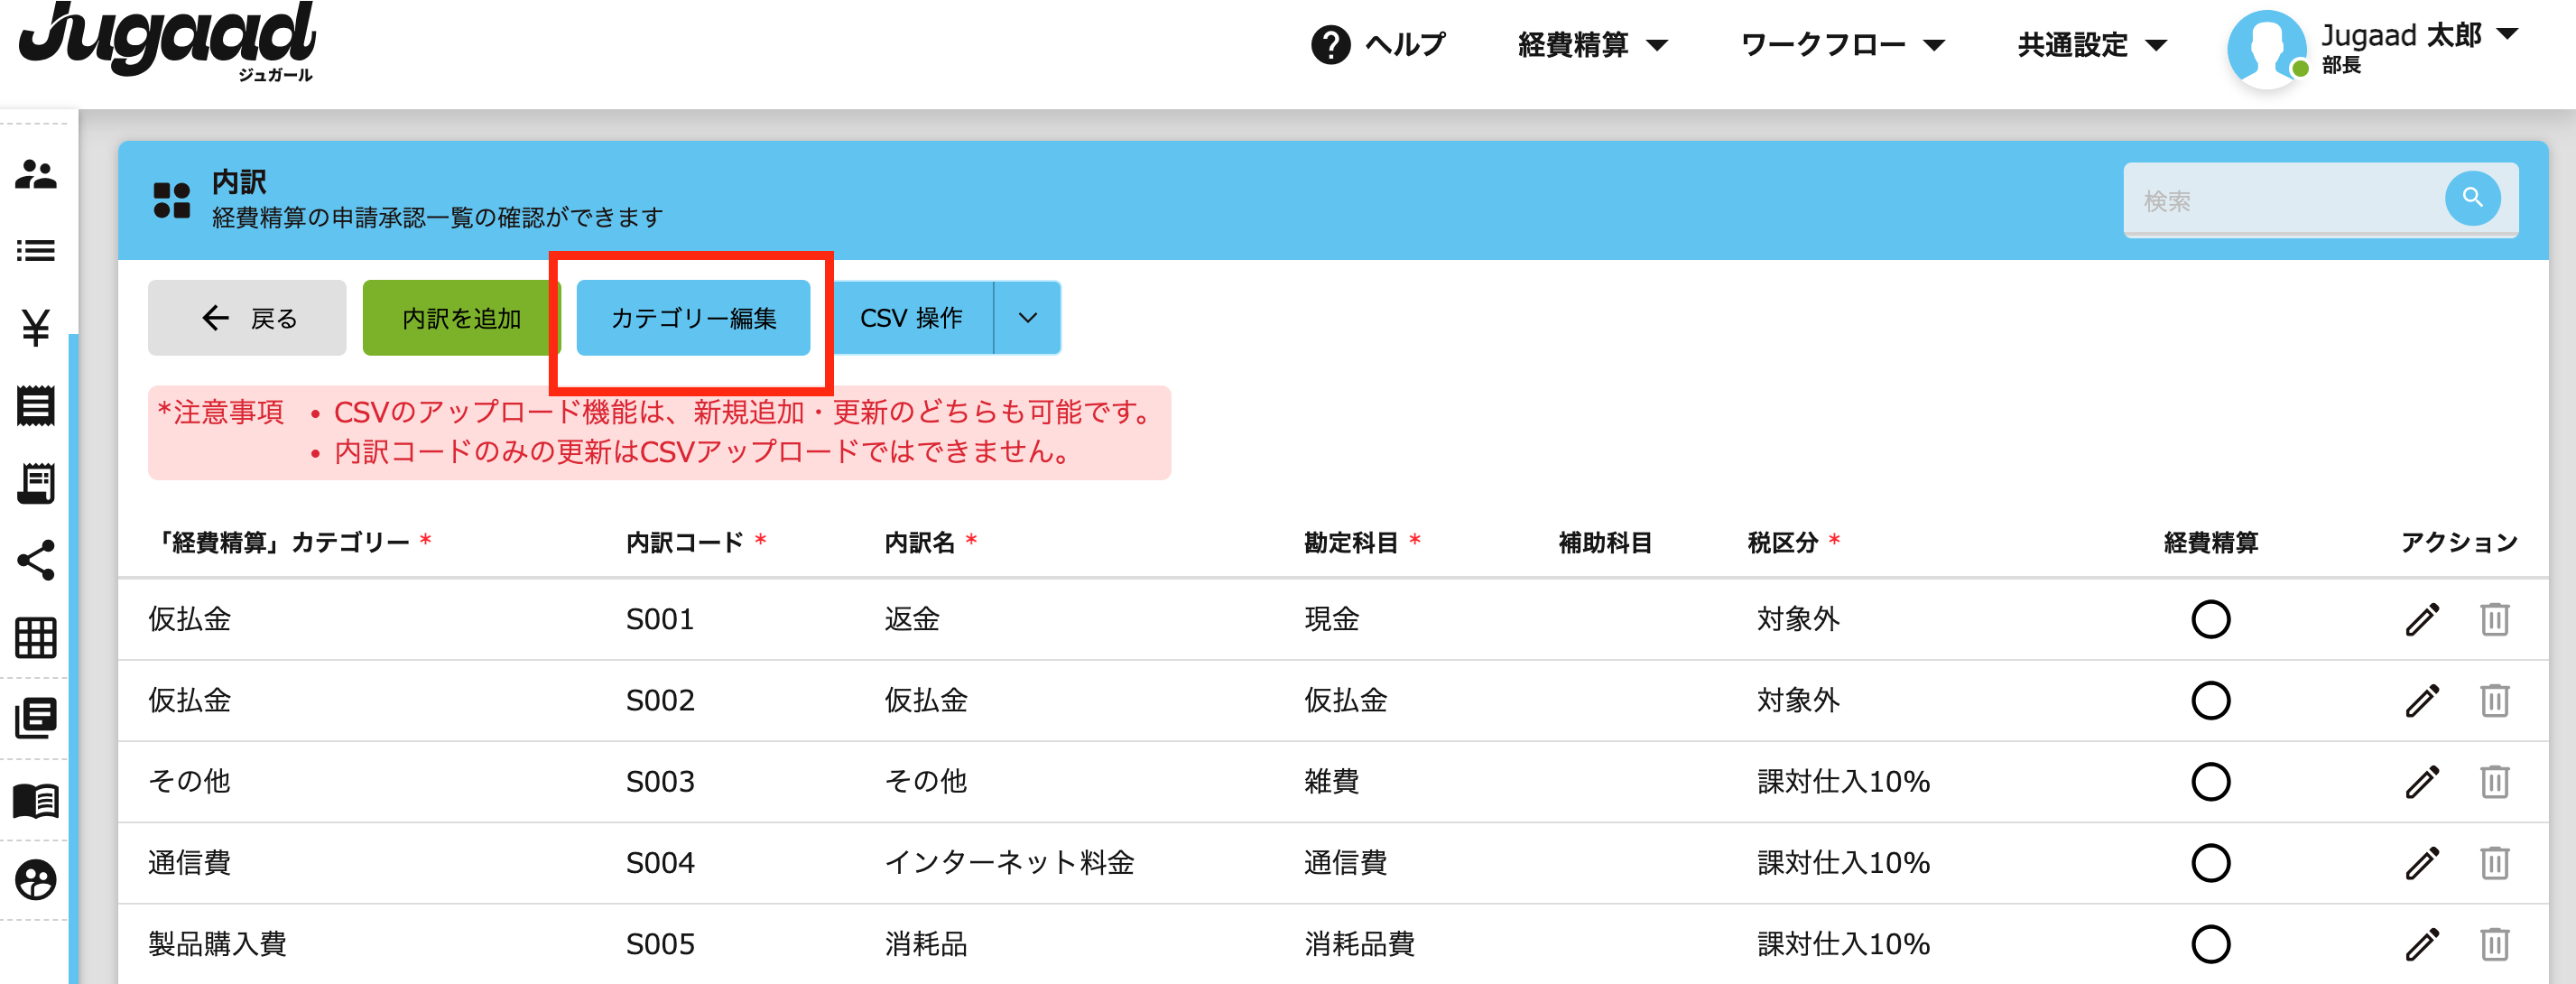
Task: Click the 税区分 column header
Action: tap(1782, 542)
